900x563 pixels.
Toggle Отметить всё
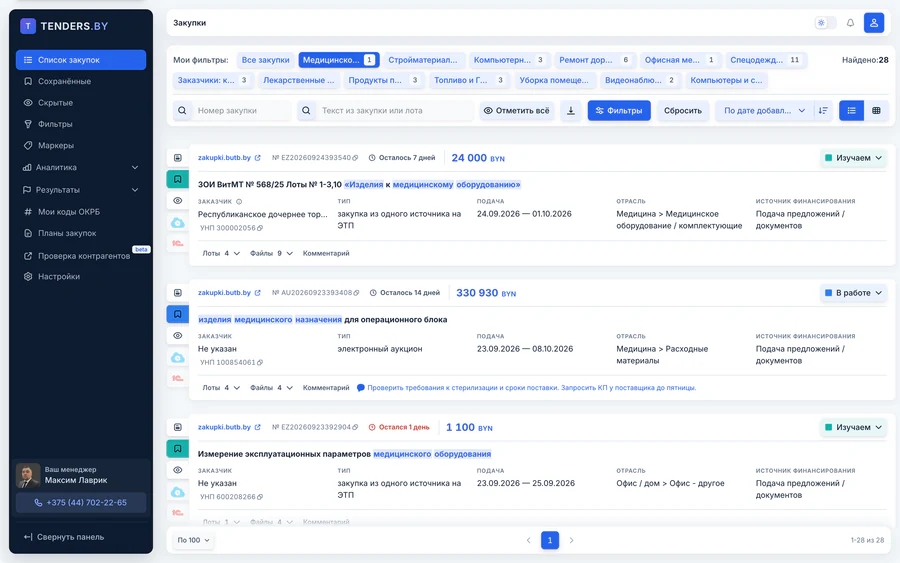[x=517, y=111]
